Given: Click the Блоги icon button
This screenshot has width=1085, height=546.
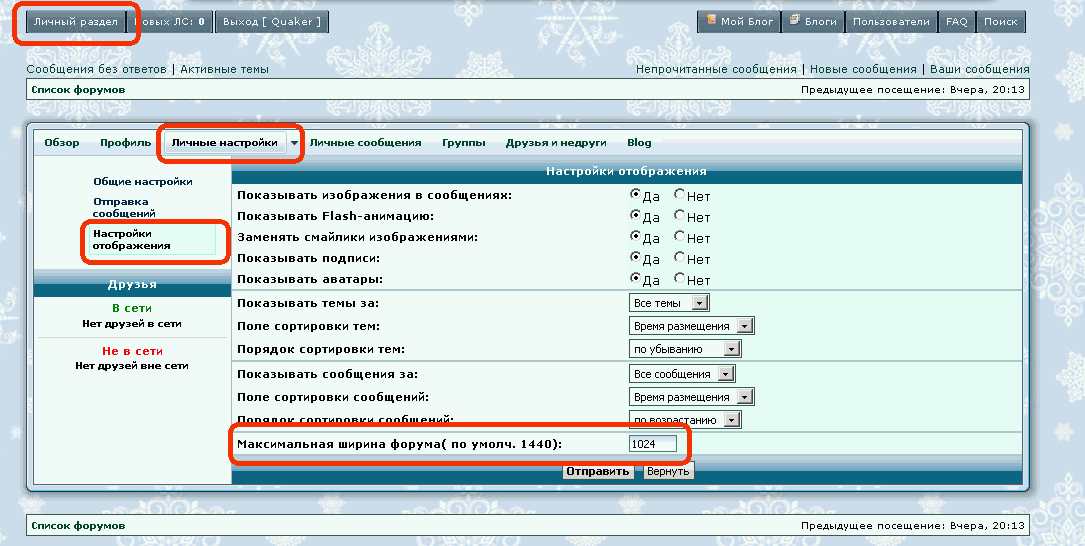Looking at the screenshot, I should point(812,22).
